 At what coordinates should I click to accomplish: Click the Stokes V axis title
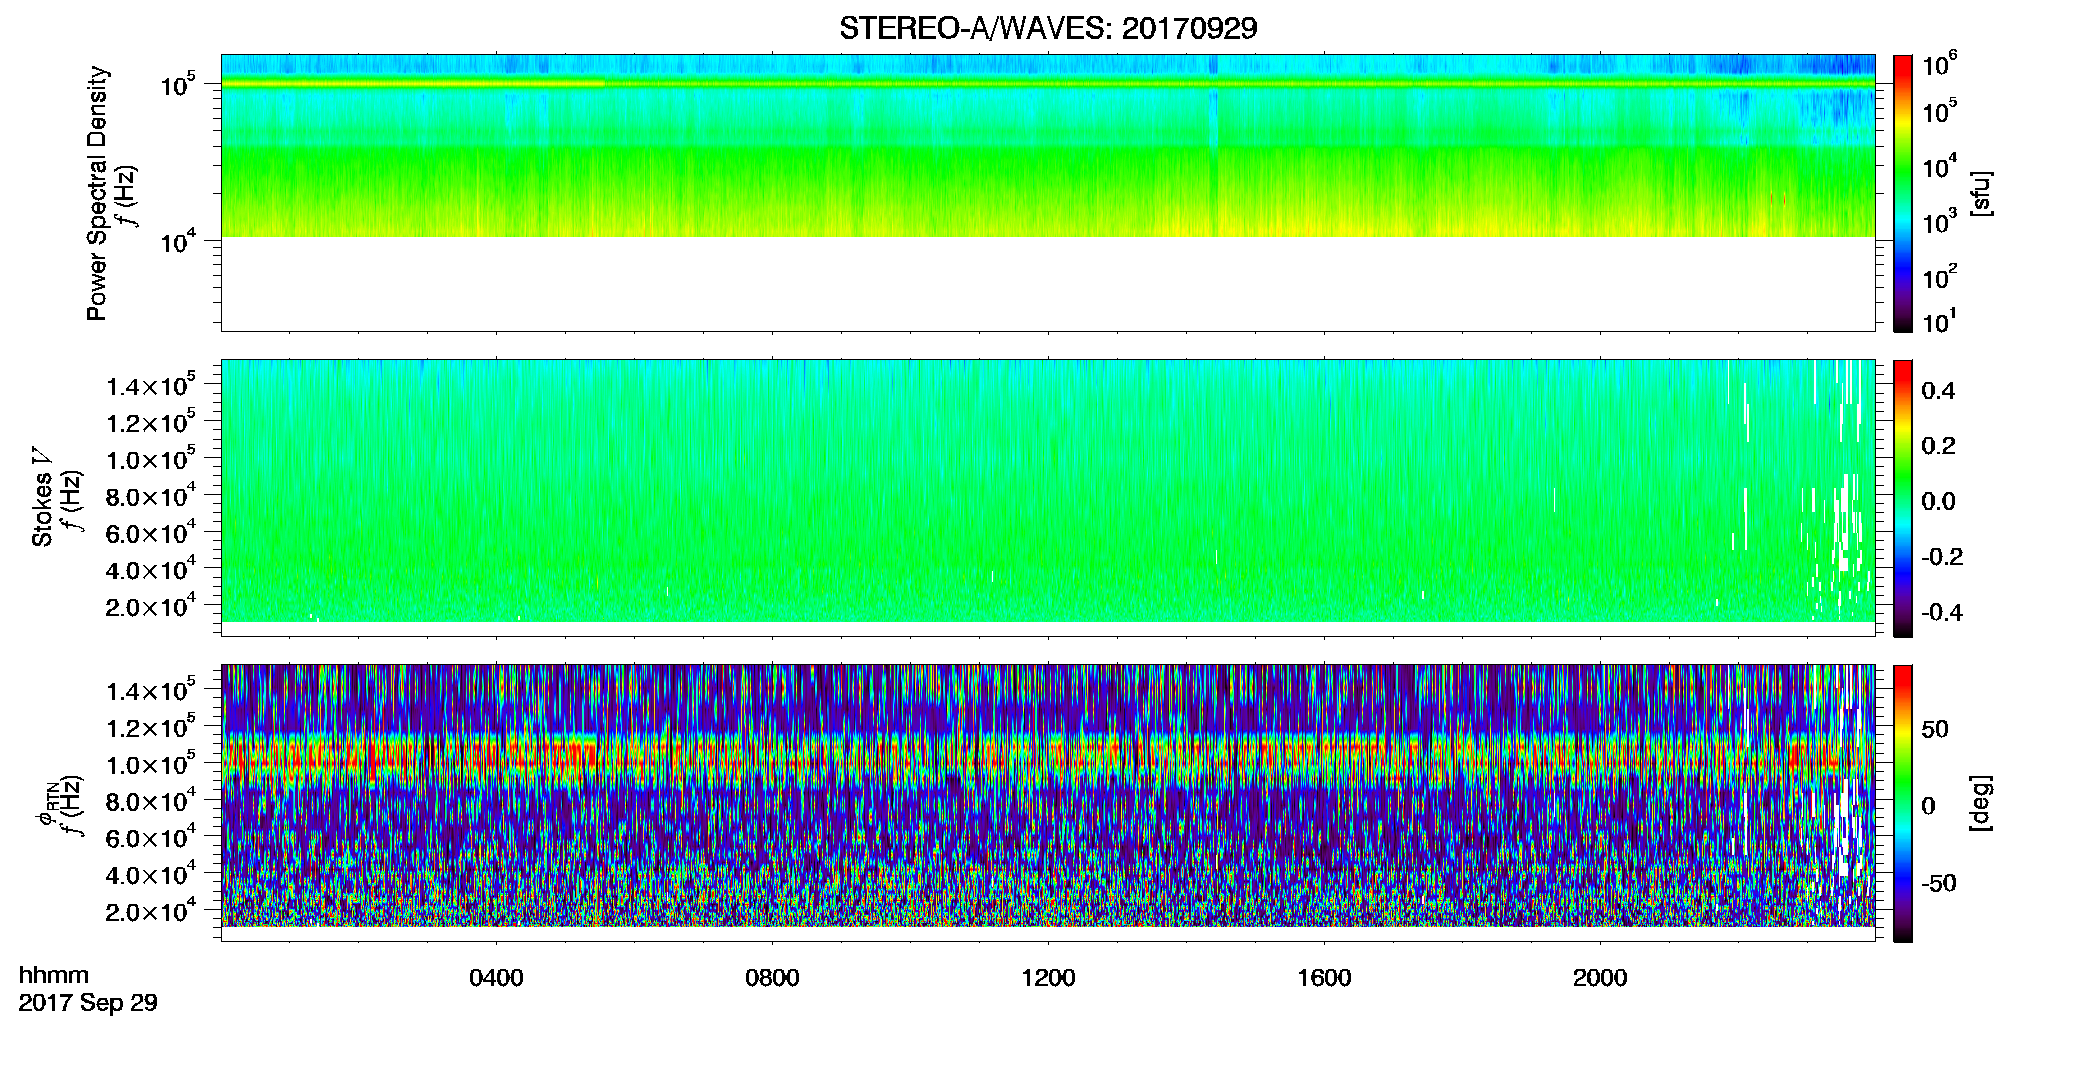pyautogui.click(x=43, y=497)
